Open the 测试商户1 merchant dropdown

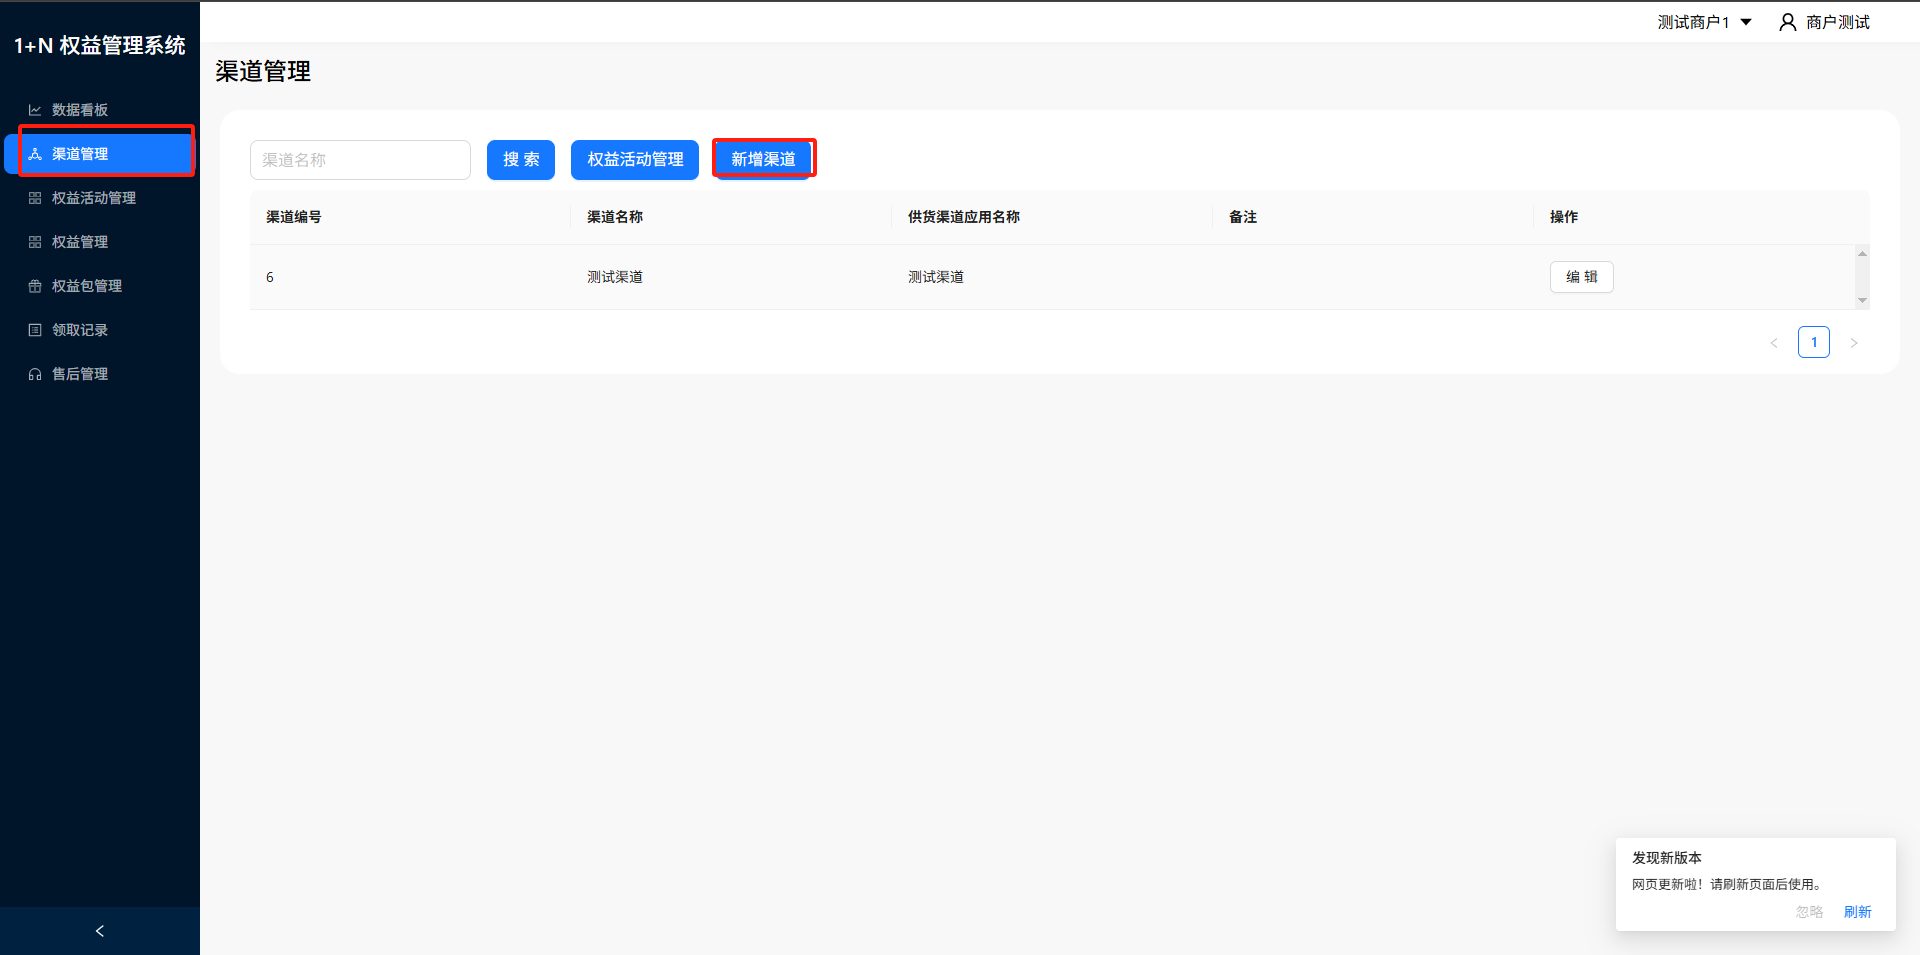click(1704, 22)
